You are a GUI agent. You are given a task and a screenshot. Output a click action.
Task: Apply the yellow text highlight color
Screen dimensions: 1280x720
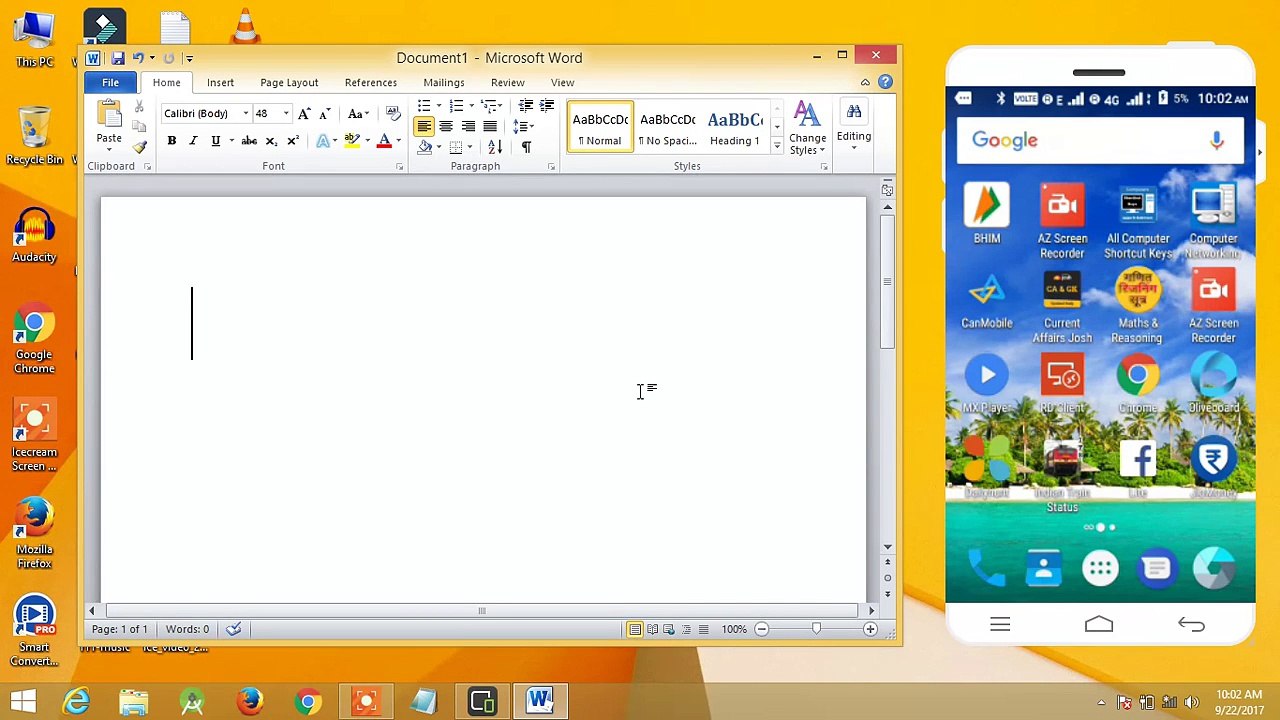(x=351, y=141)
